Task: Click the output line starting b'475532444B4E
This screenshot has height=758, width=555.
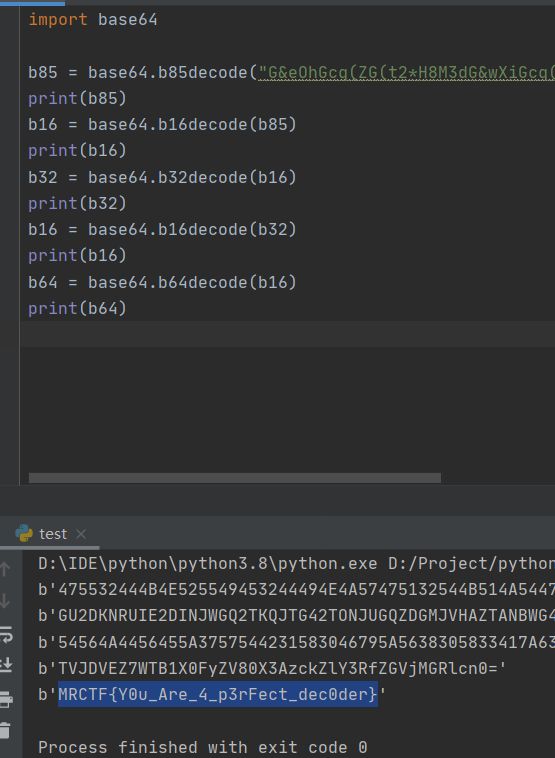Action: (296, 590)
